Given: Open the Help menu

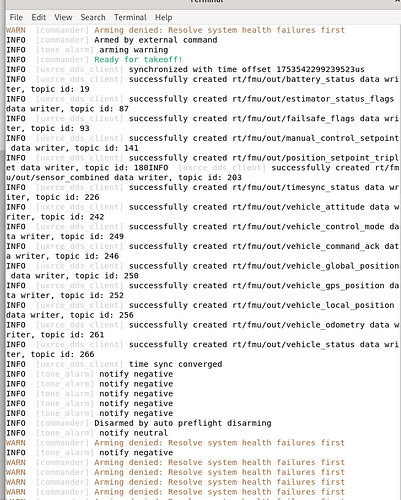Looking at the screenshot, I should click(x=164, y=17).
